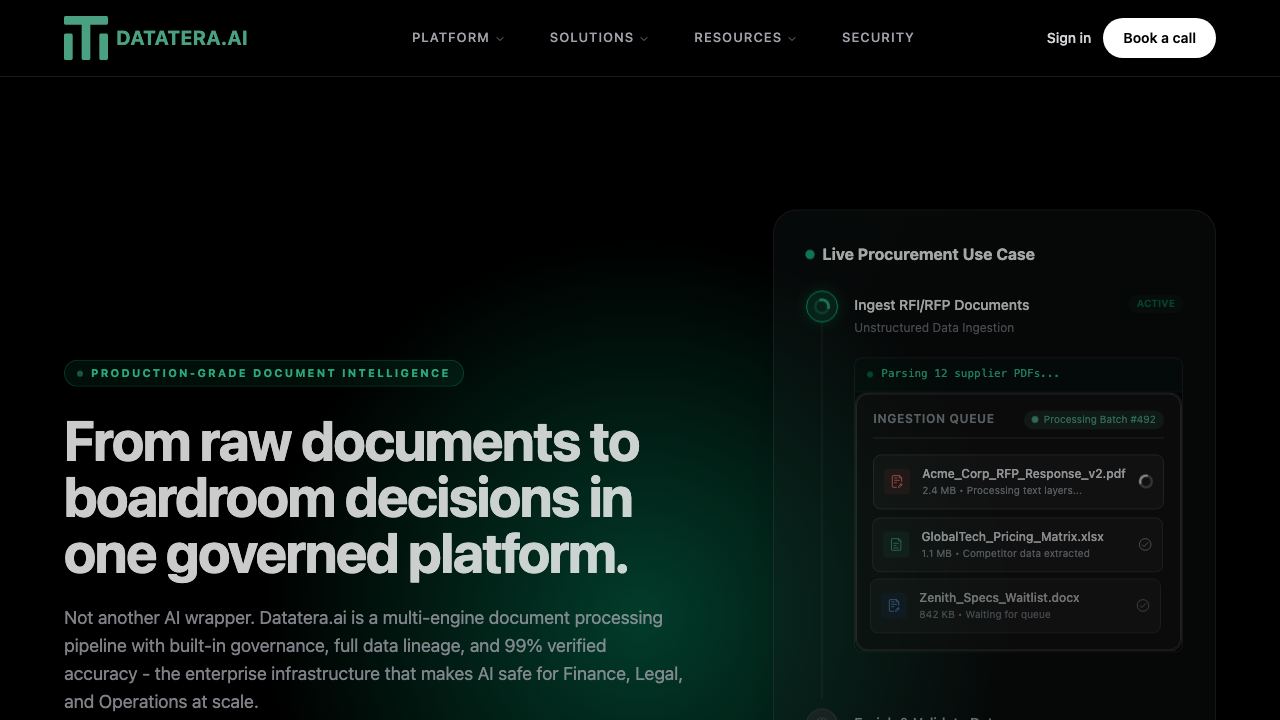
Task: Click the Unstructured Data Ingestion subtitle
Action: pos(934,328)
